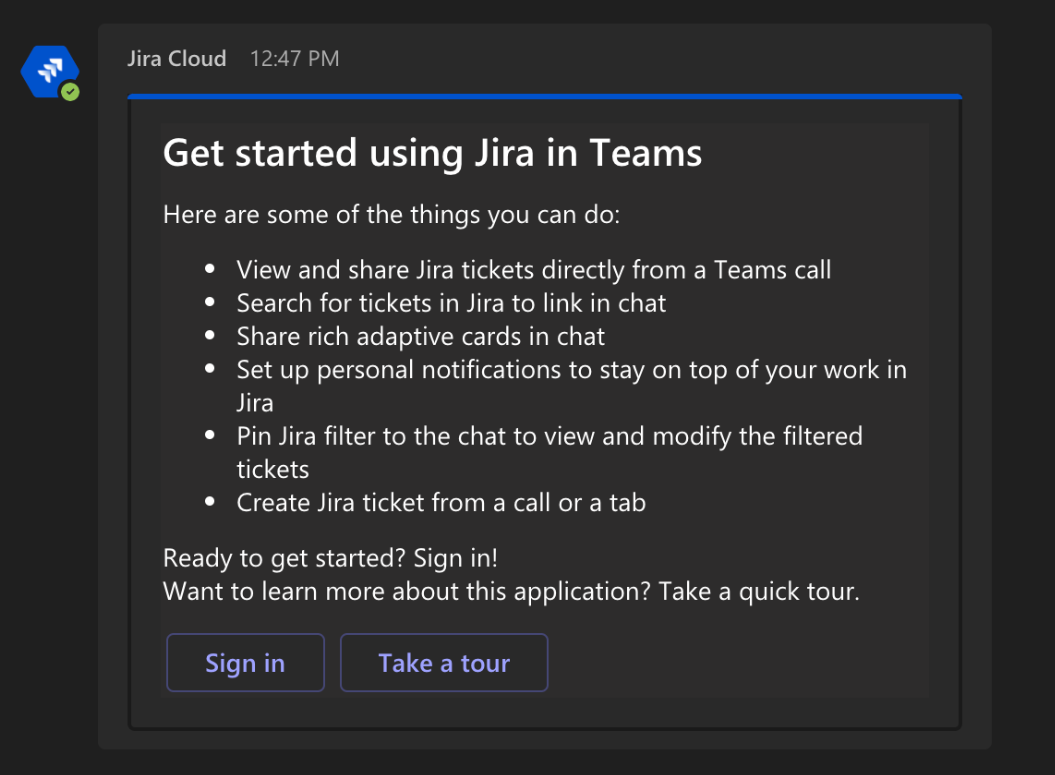Click "Share rich adaptive cards in chat" item
The width and height of the screenshot is (1055, 775).
[x=421, y=336]
